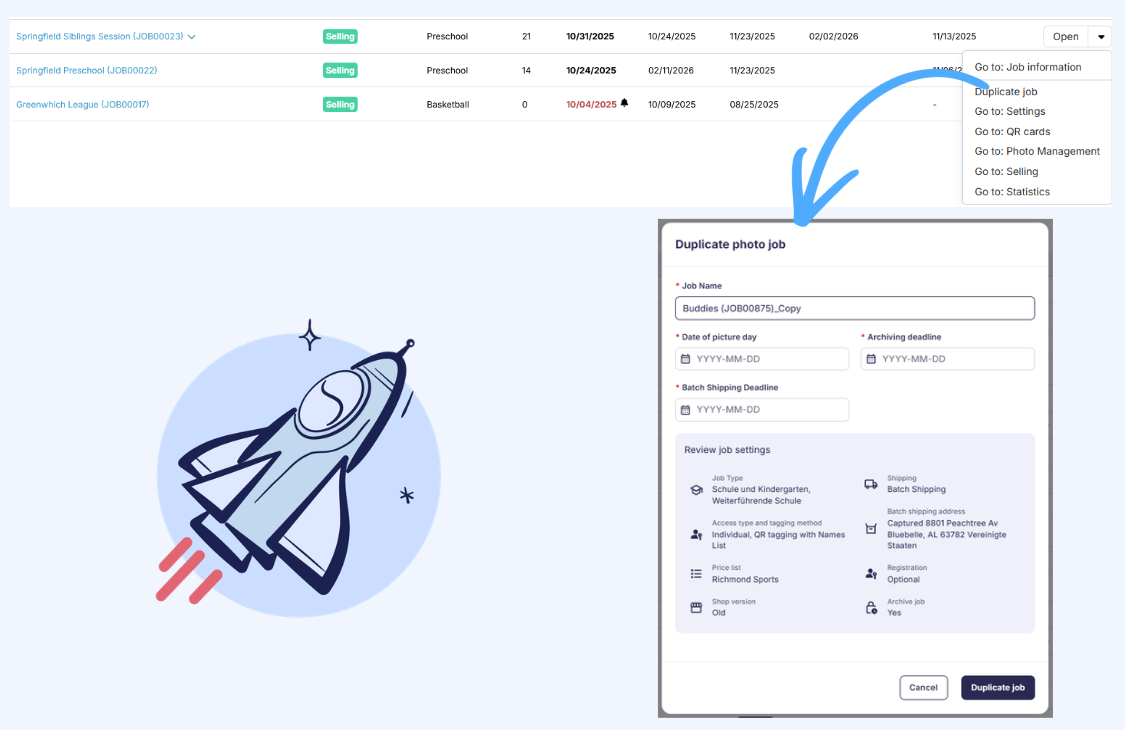
Task: Select Duplicate job from the menu
Action: coord(1006,92)
